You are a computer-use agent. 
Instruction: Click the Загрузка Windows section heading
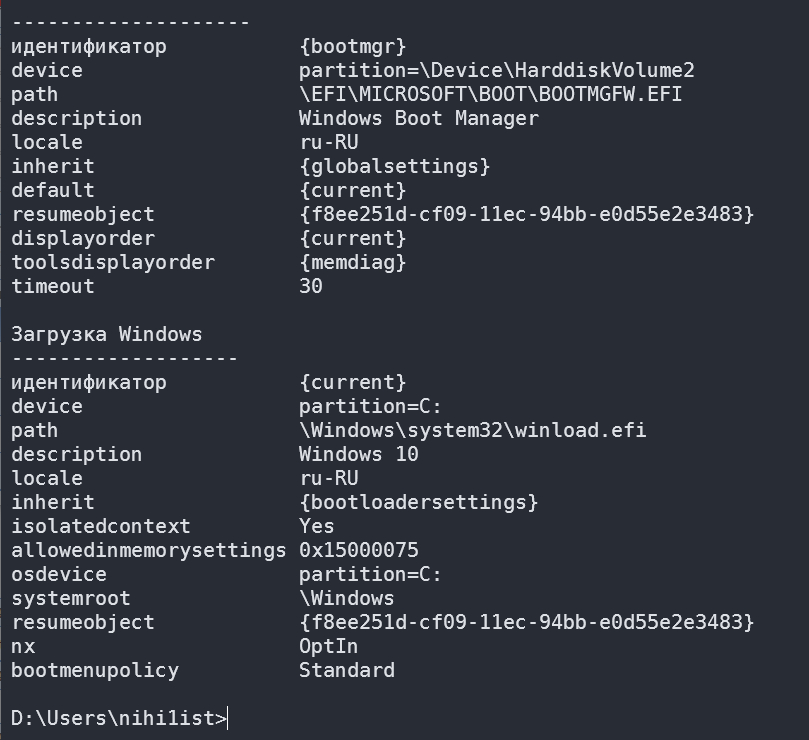tap(106, 335)
